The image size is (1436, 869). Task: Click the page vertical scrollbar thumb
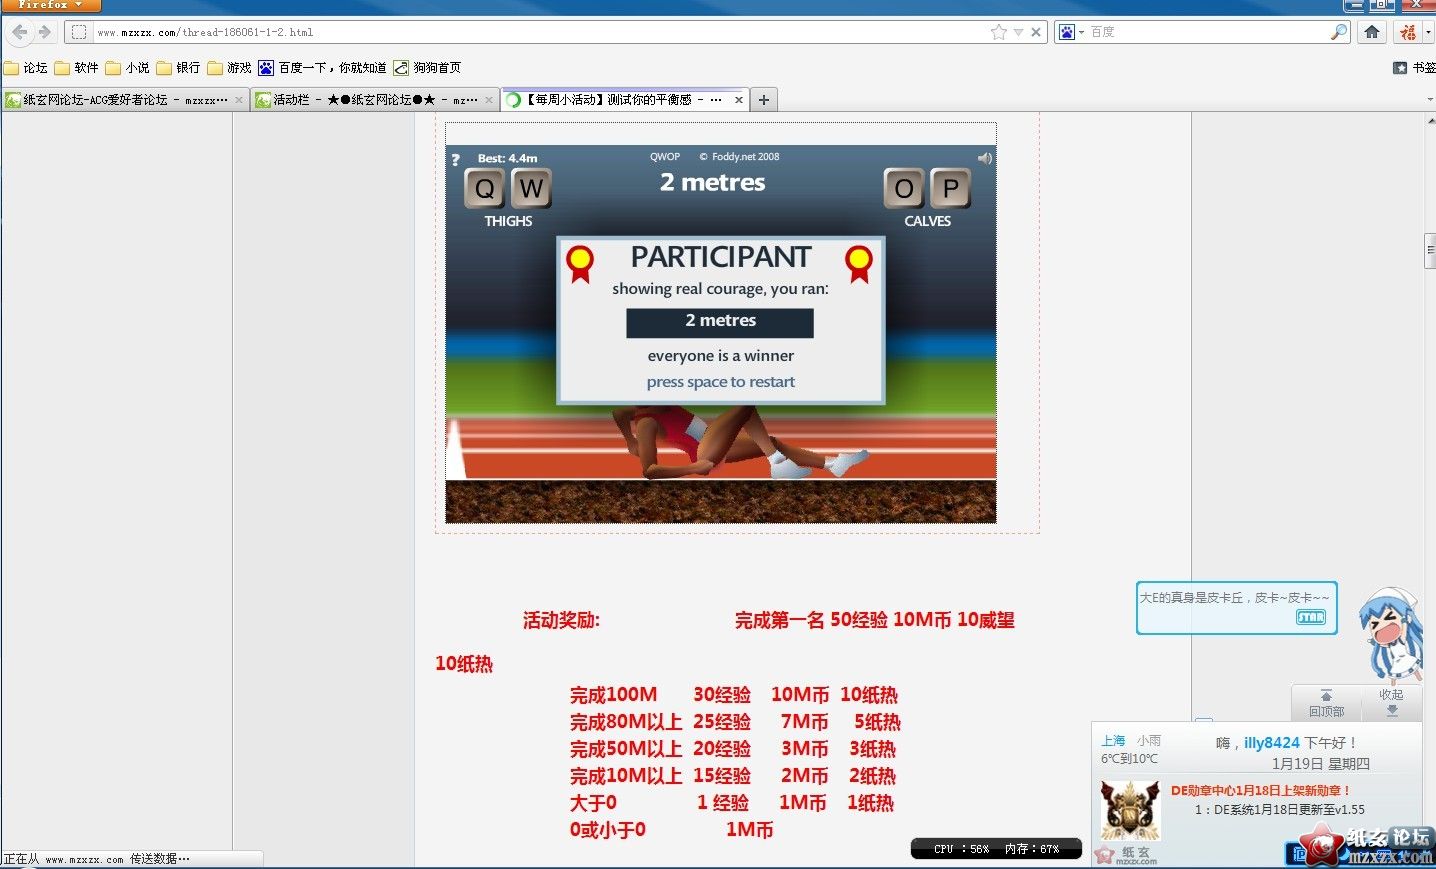click(x=1430, y=250)
